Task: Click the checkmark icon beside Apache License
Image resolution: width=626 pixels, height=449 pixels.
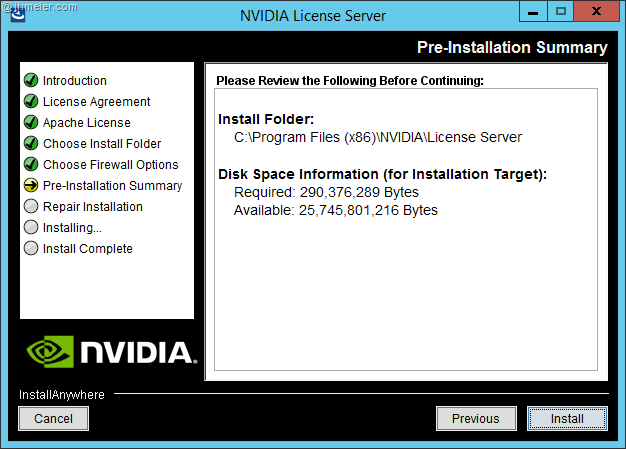Action: pos(31,123)
